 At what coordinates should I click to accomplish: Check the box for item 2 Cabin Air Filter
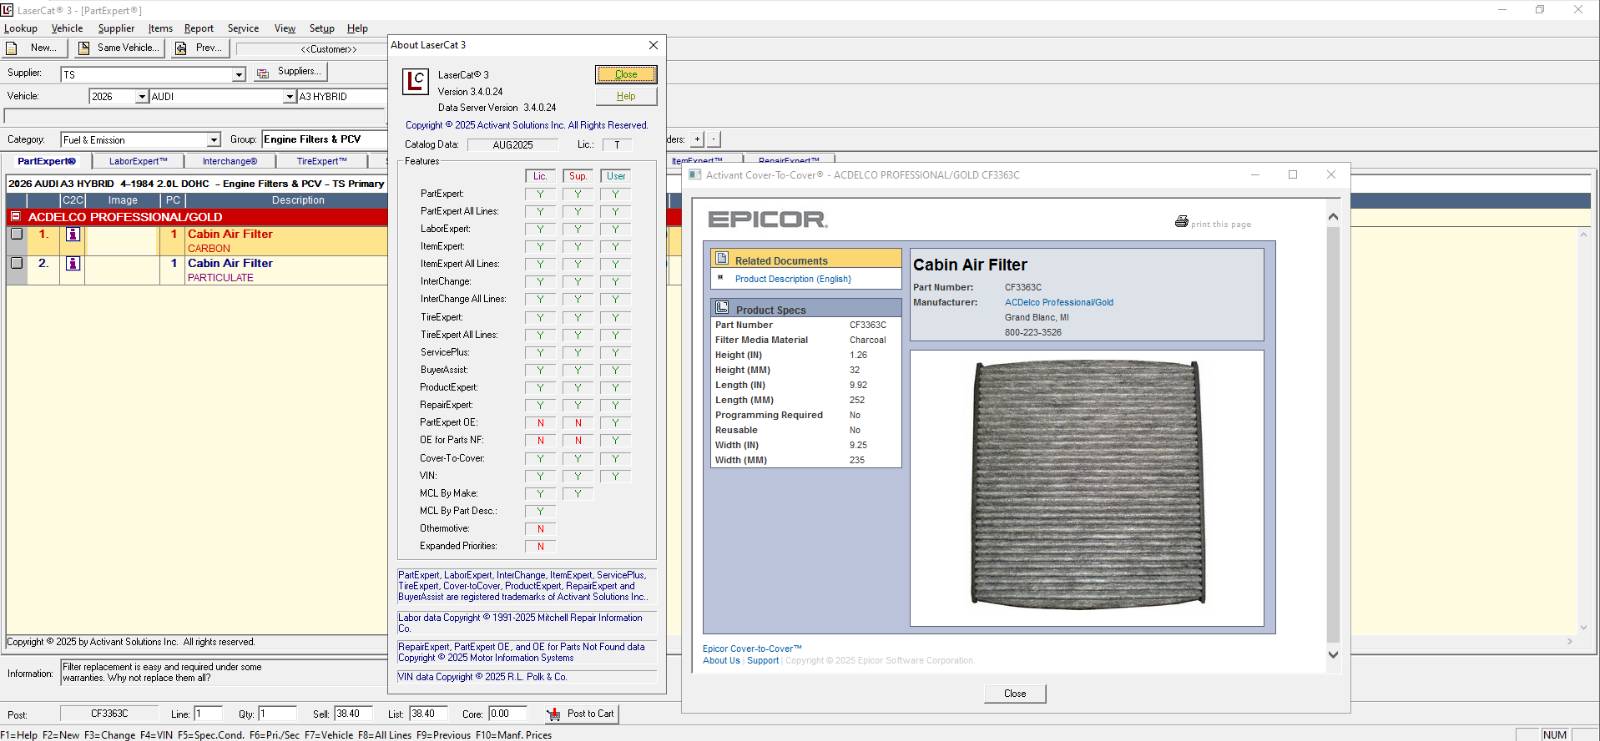pyautogui.click(x=16, y=264)
